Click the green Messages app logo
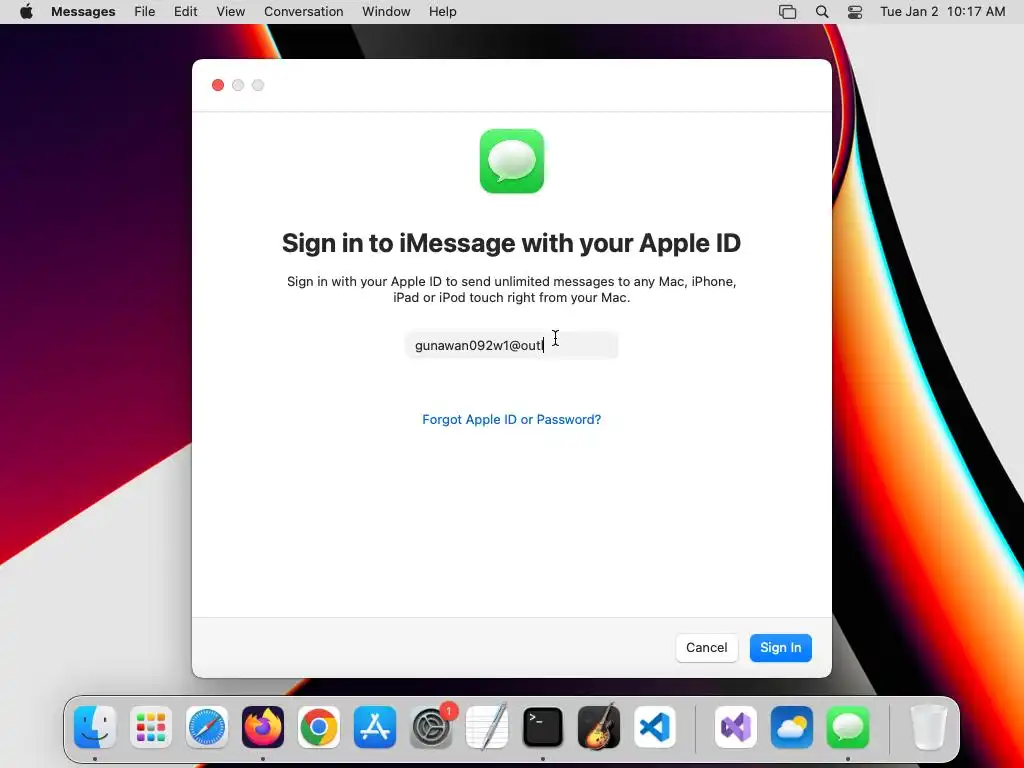The height and width of the screenshot is (768, 1024). [x=511, y=161]
